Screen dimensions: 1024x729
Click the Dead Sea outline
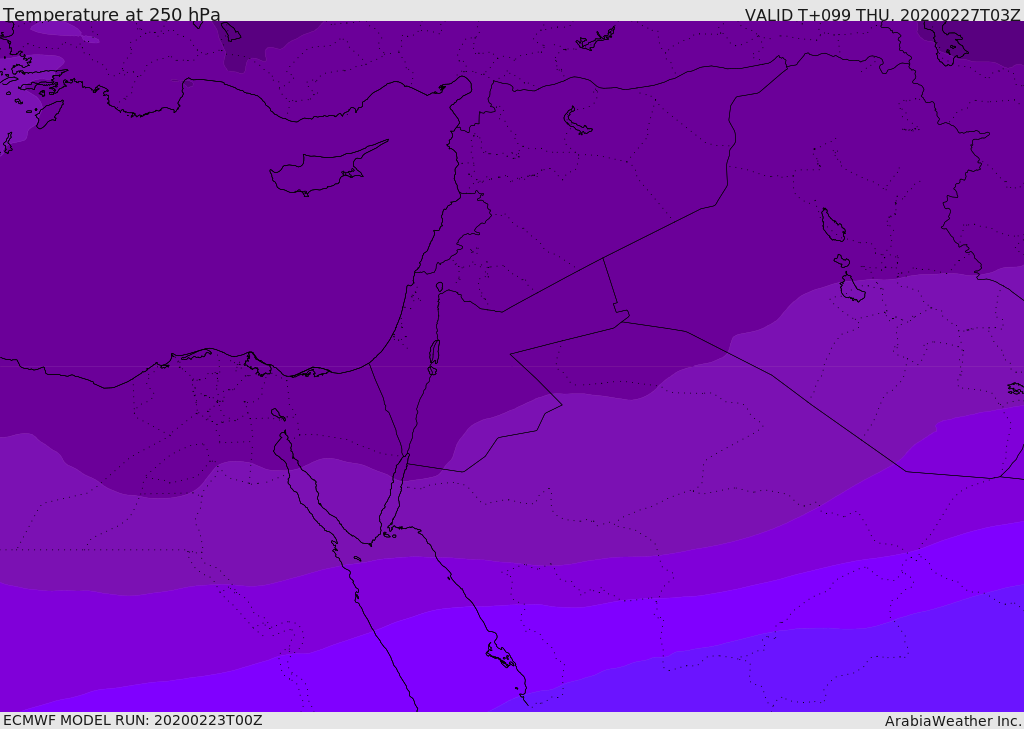434,356
